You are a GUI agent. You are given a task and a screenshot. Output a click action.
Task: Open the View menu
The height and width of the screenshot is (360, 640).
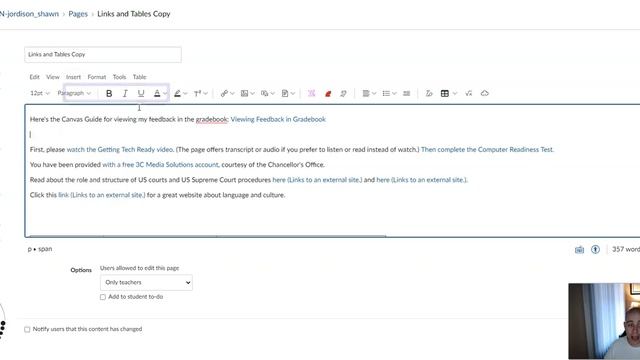53,77
